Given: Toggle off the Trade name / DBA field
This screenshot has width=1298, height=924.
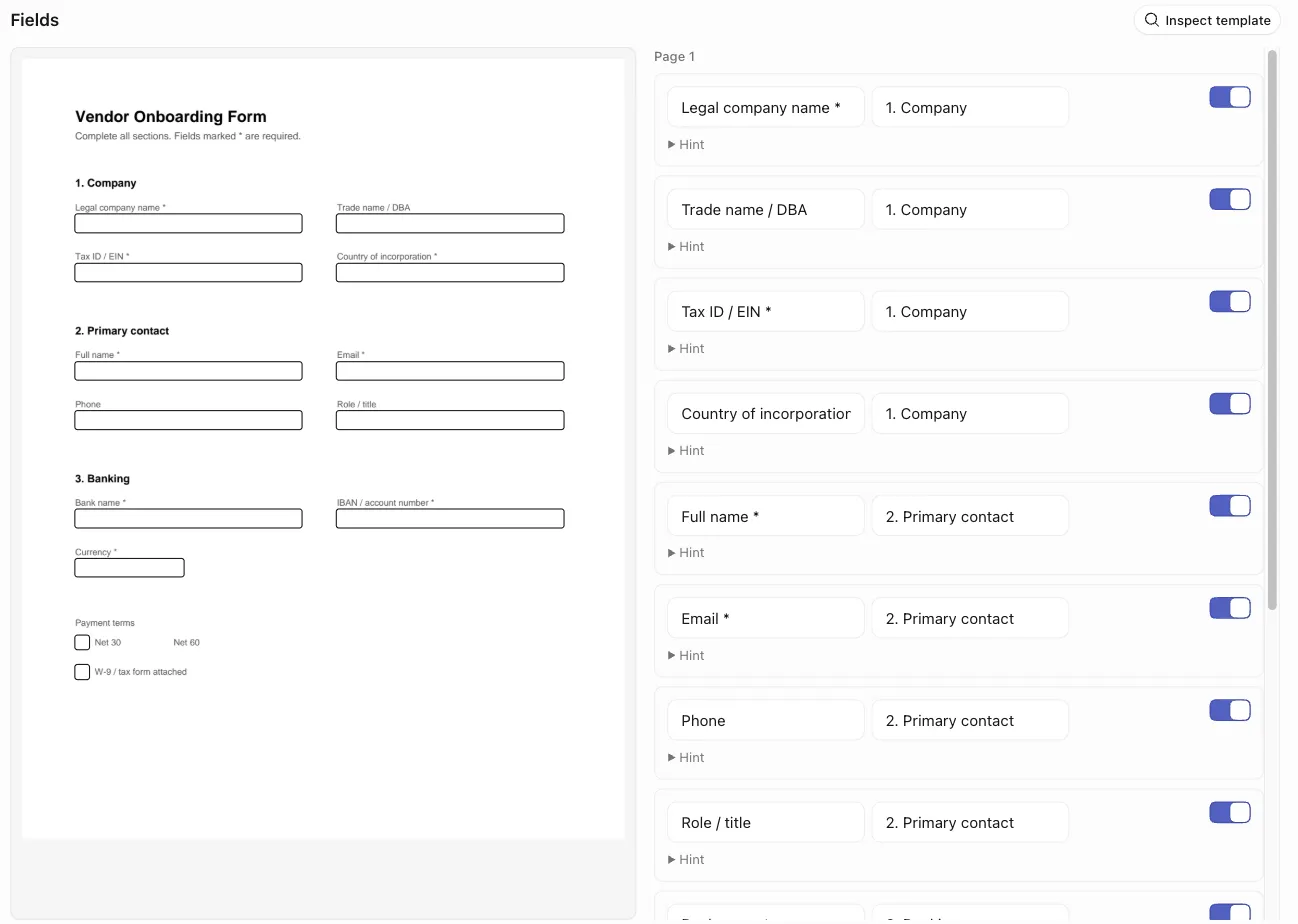Looking at the screenshot, I should pos(1230,199).
